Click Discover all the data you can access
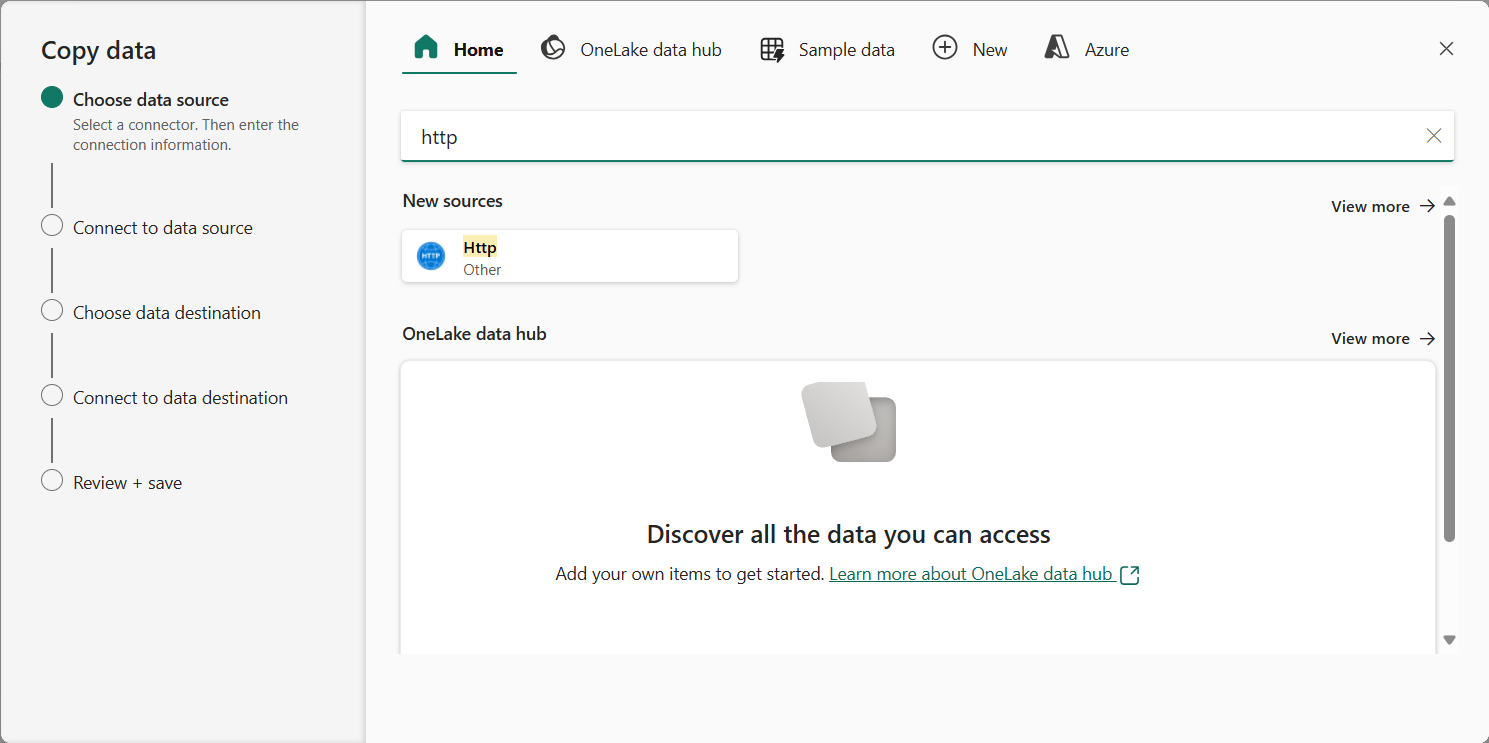The image size is (1489, 743). tap(849, 534)
